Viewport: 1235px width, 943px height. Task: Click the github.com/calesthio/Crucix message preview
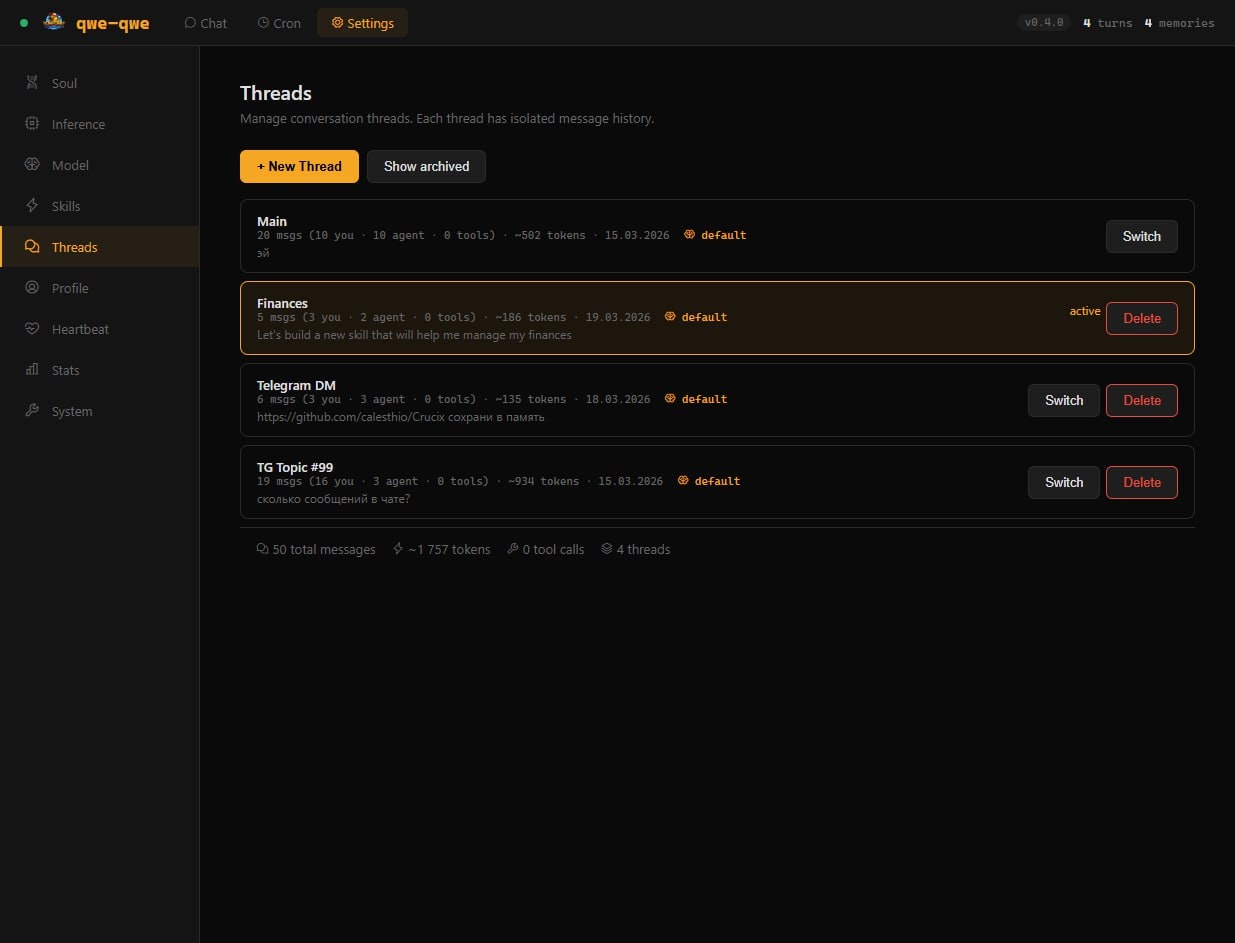400,417
